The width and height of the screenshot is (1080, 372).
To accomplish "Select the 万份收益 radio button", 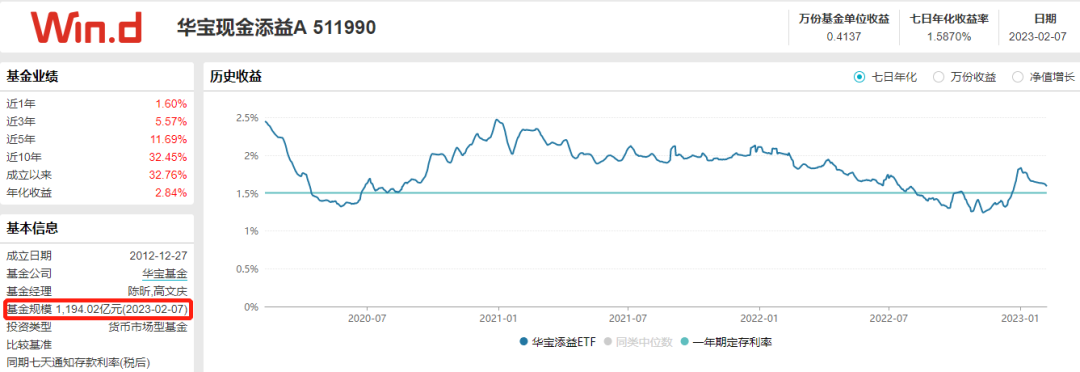I will point(938,77).
